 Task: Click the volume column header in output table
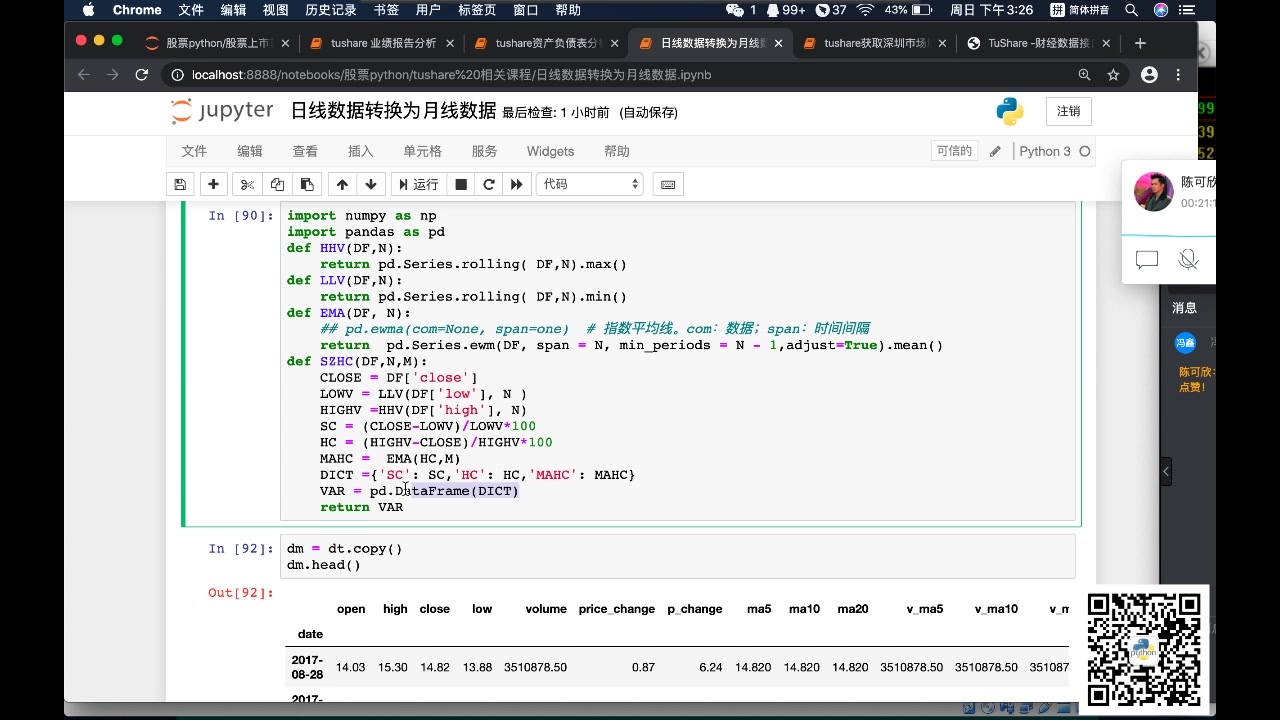[x=546, y=609]
